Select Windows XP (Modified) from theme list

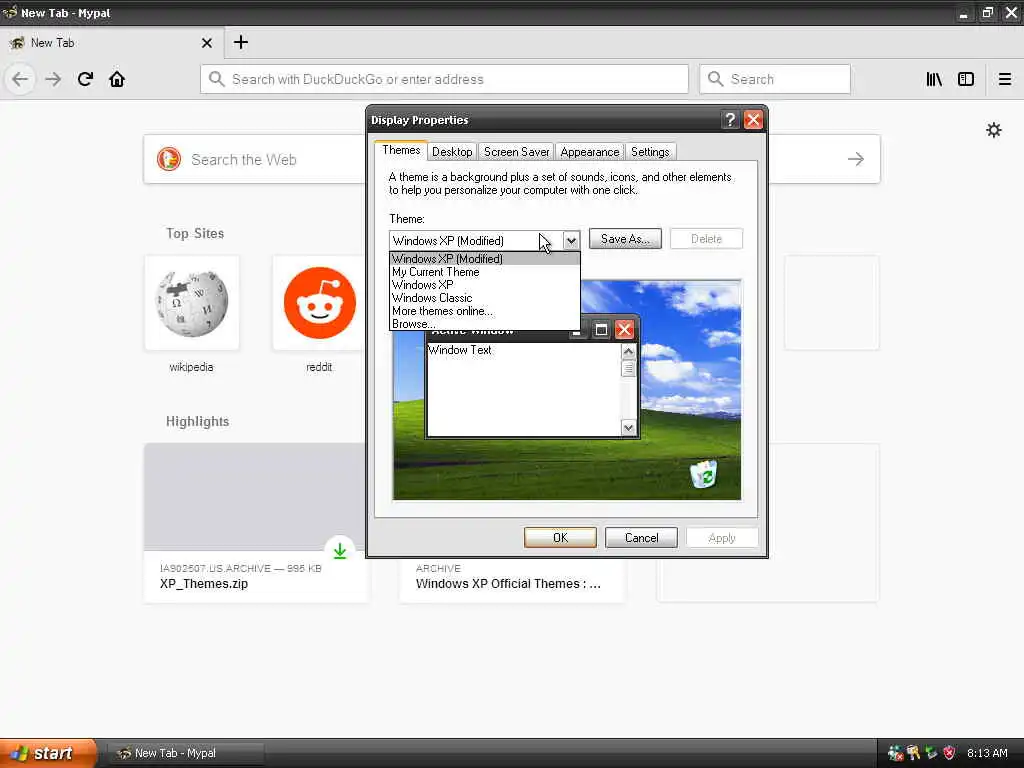coord(485,259)
